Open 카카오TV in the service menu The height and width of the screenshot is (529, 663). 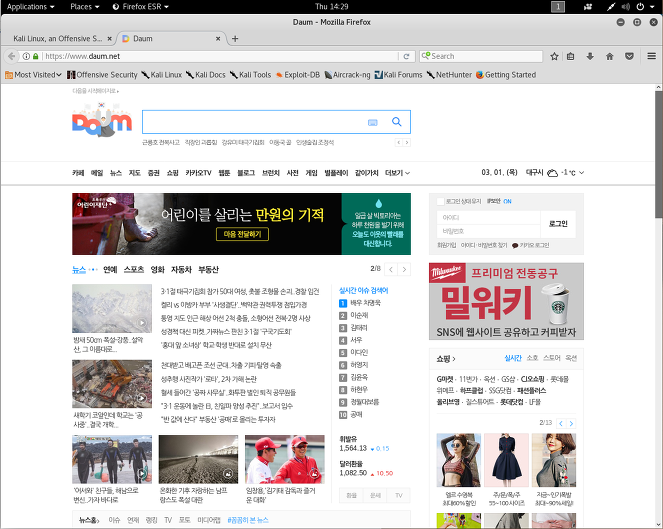pos(198,173)
